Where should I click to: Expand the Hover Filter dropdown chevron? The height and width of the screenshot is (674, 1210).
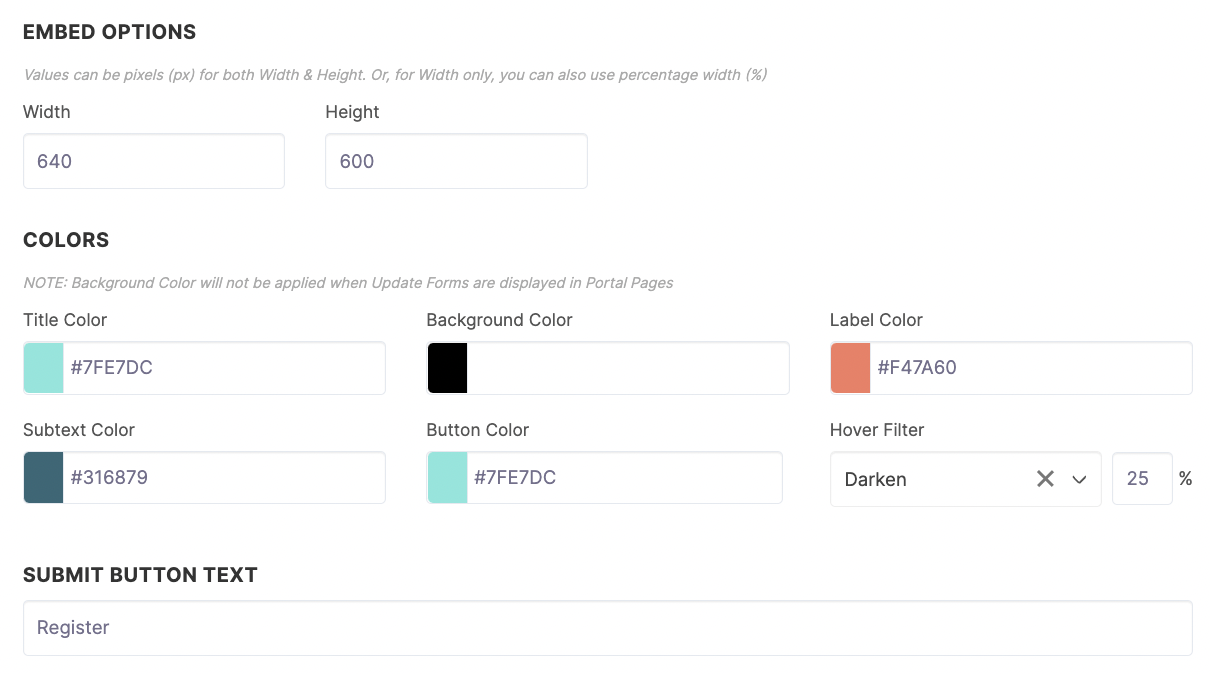1079,479
